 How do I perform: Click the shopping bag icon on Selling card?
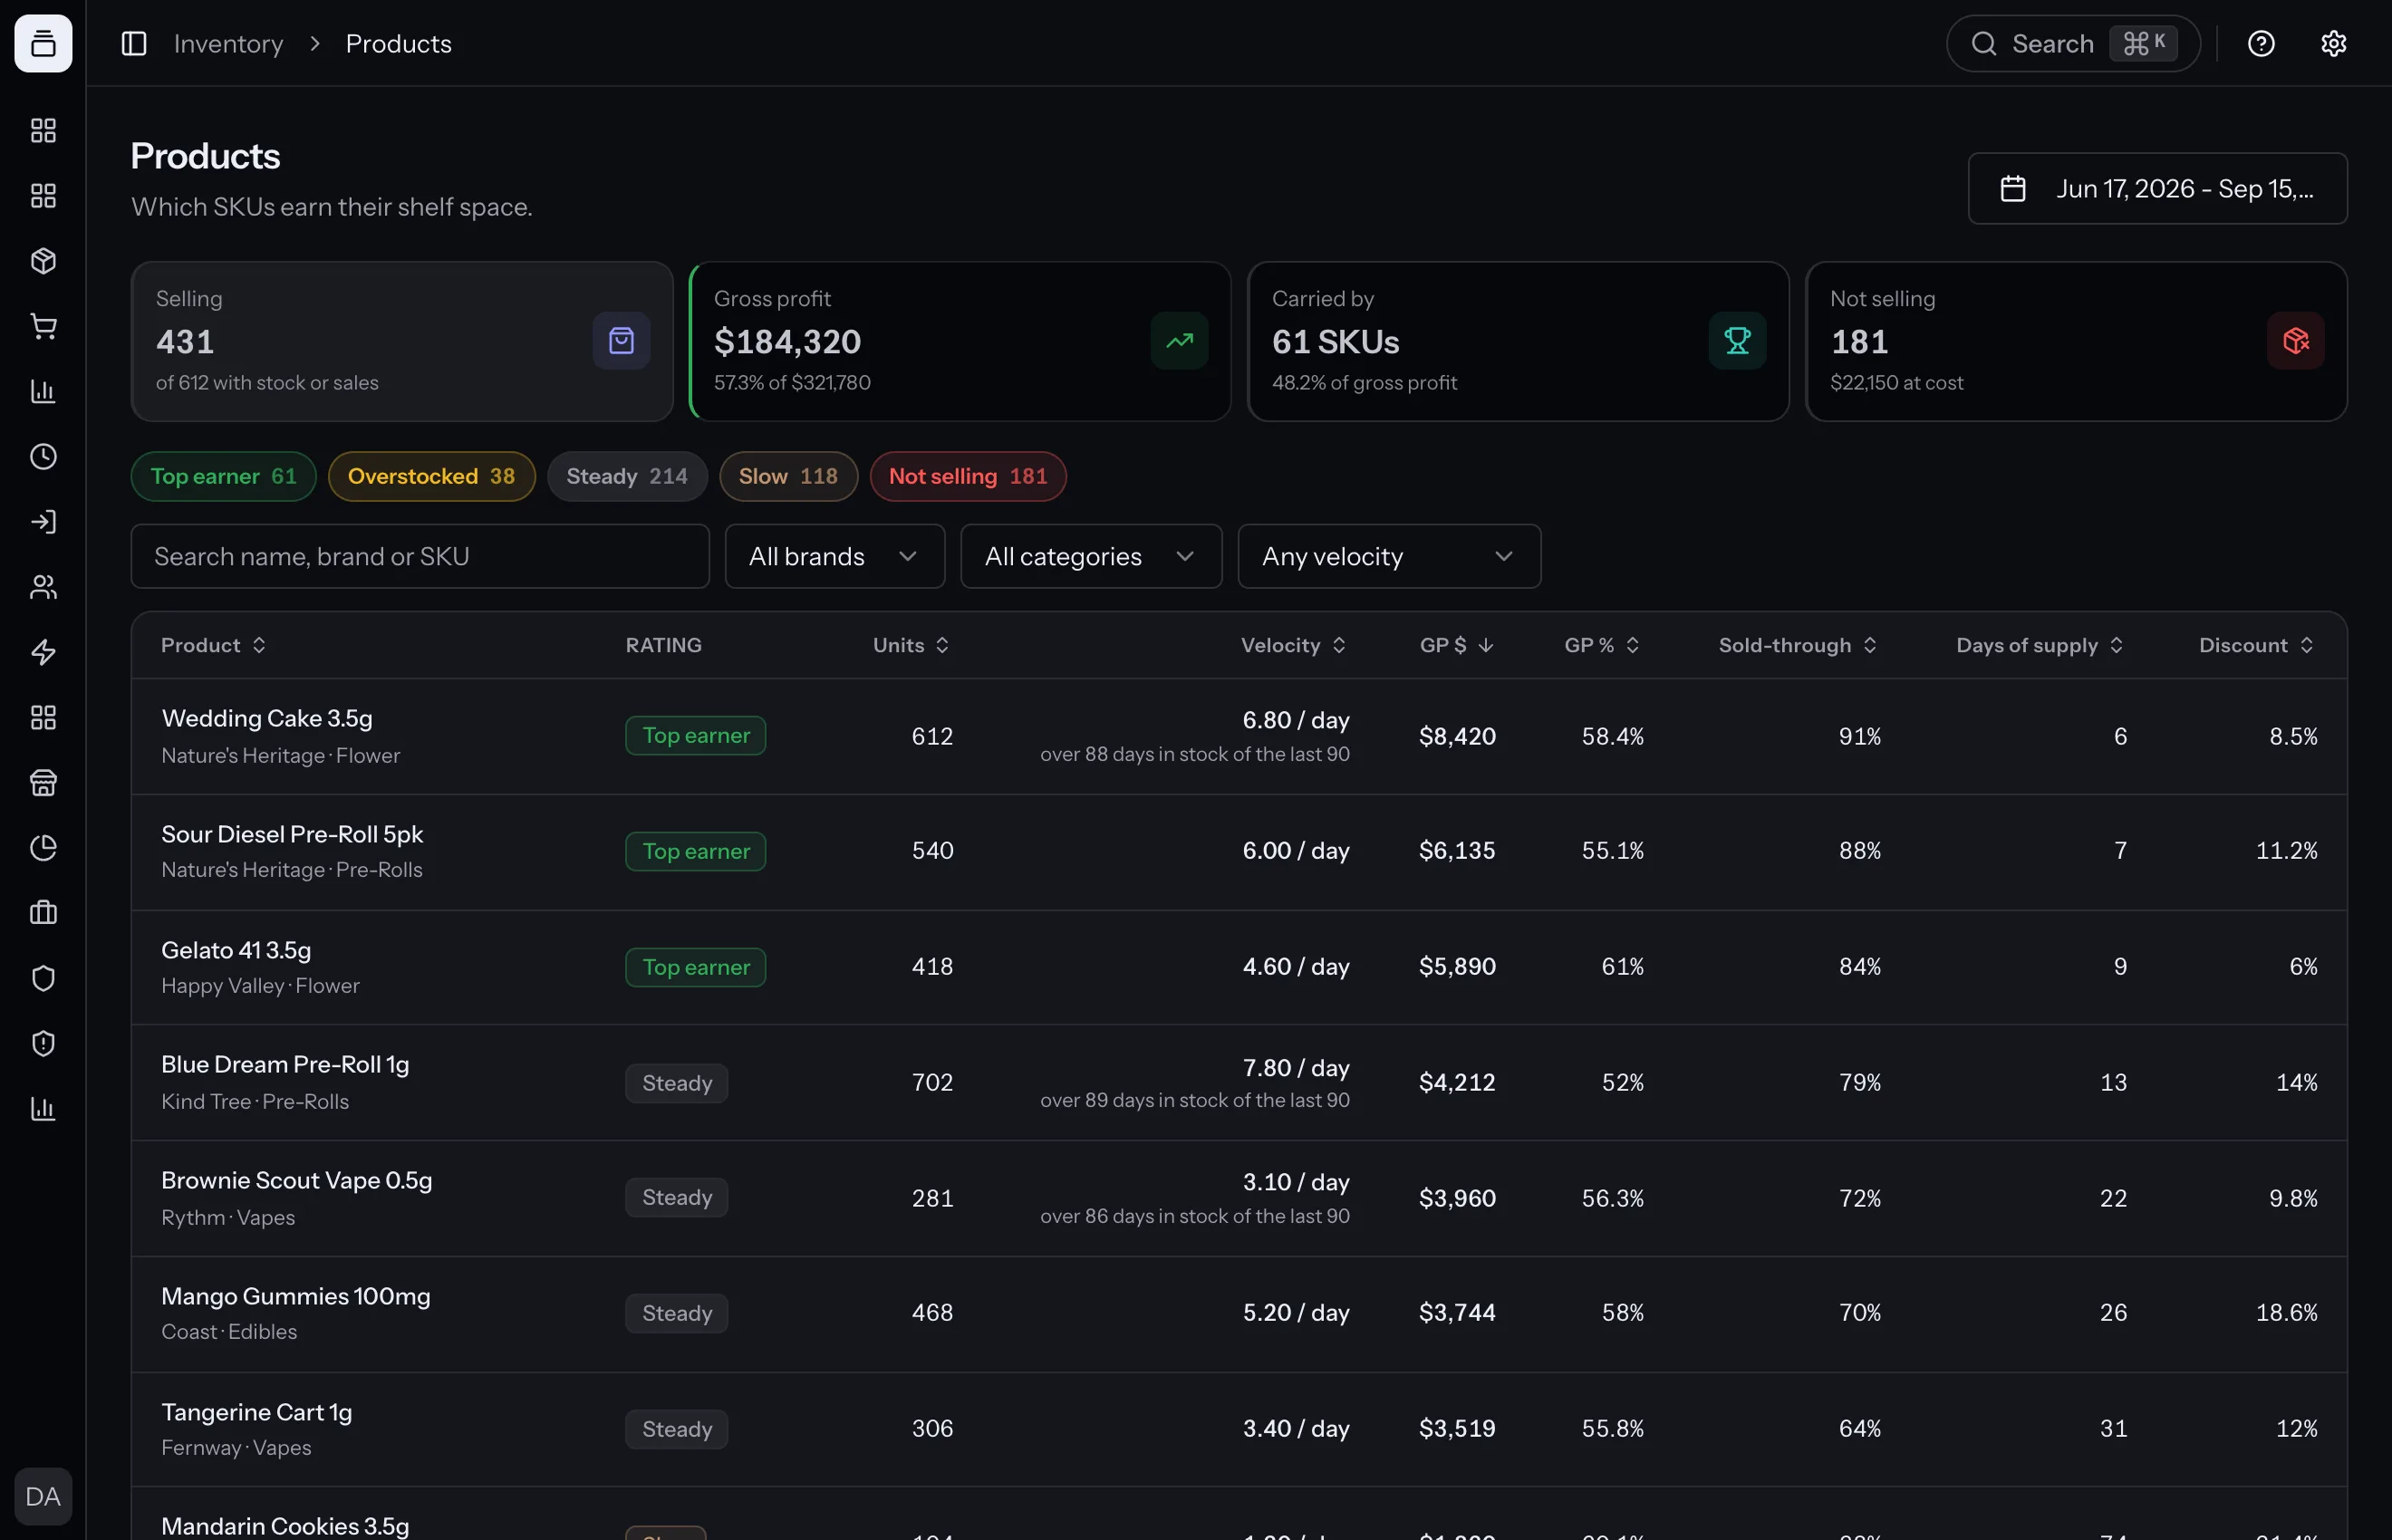coord(621,341)
